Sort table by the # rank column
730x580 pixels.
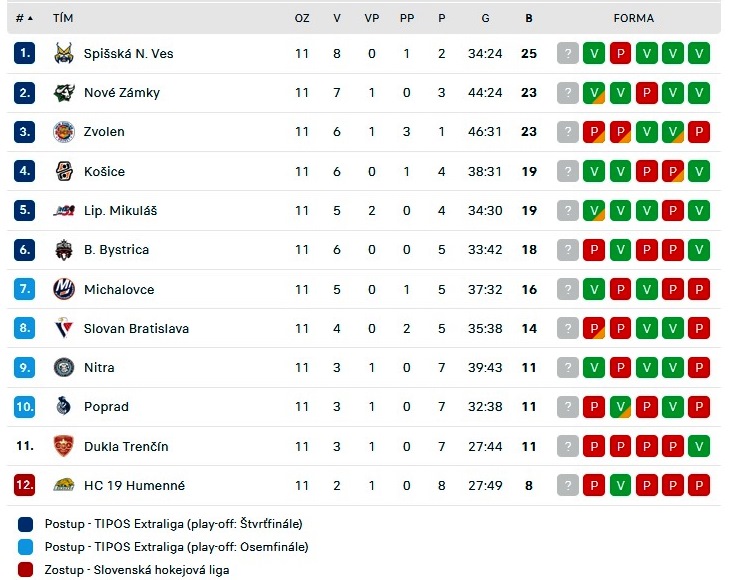coord(24,18)
